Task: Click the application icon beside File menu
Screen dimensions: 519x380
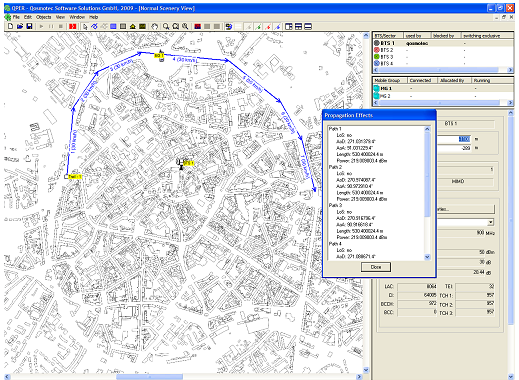Action: [7, 17]
